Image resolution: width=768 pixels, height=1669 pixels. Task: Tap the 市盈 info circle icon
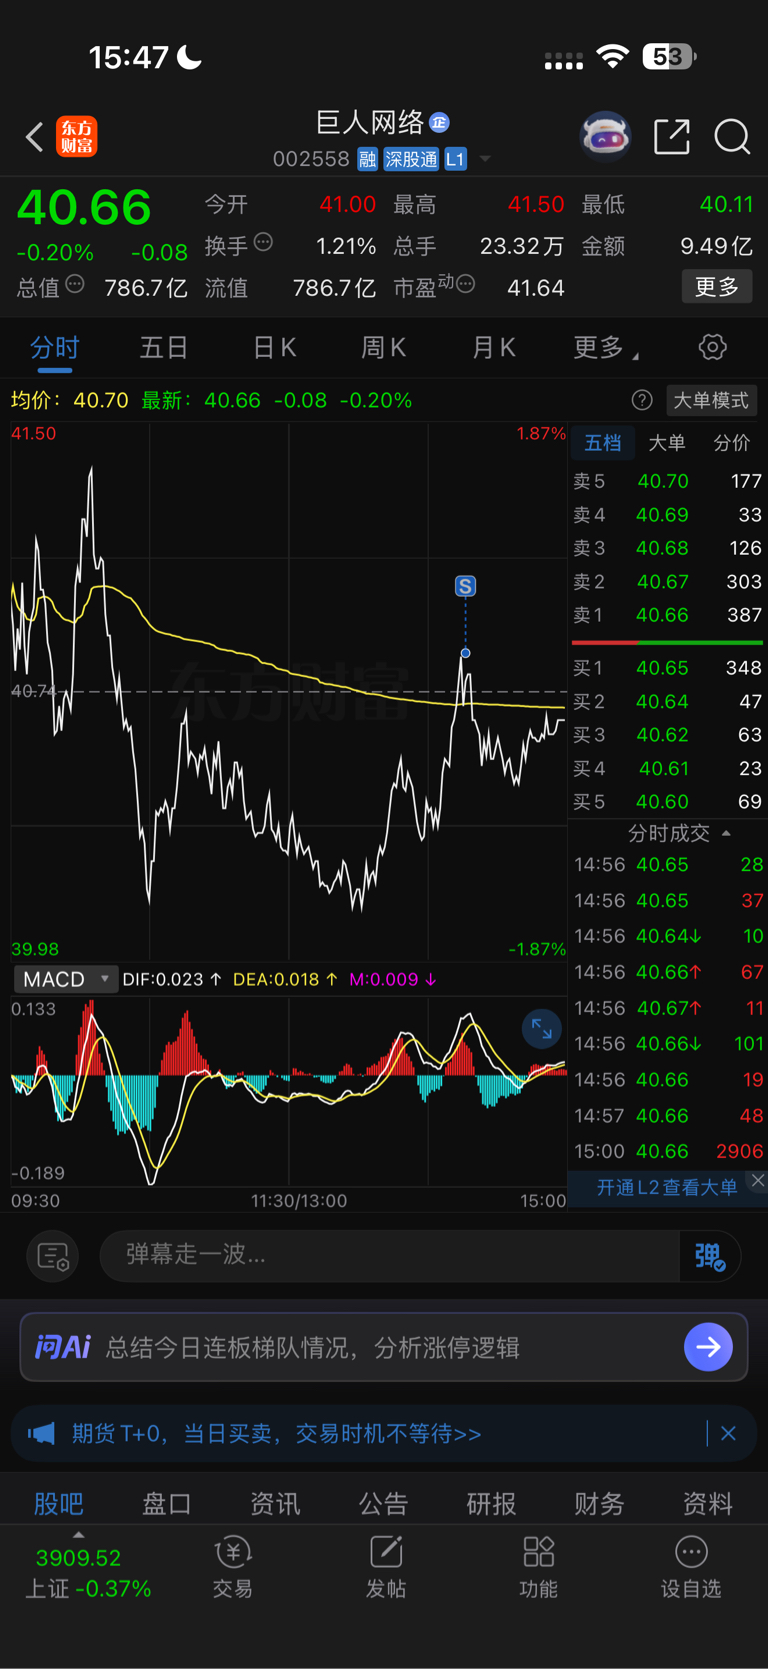point(465,284)
